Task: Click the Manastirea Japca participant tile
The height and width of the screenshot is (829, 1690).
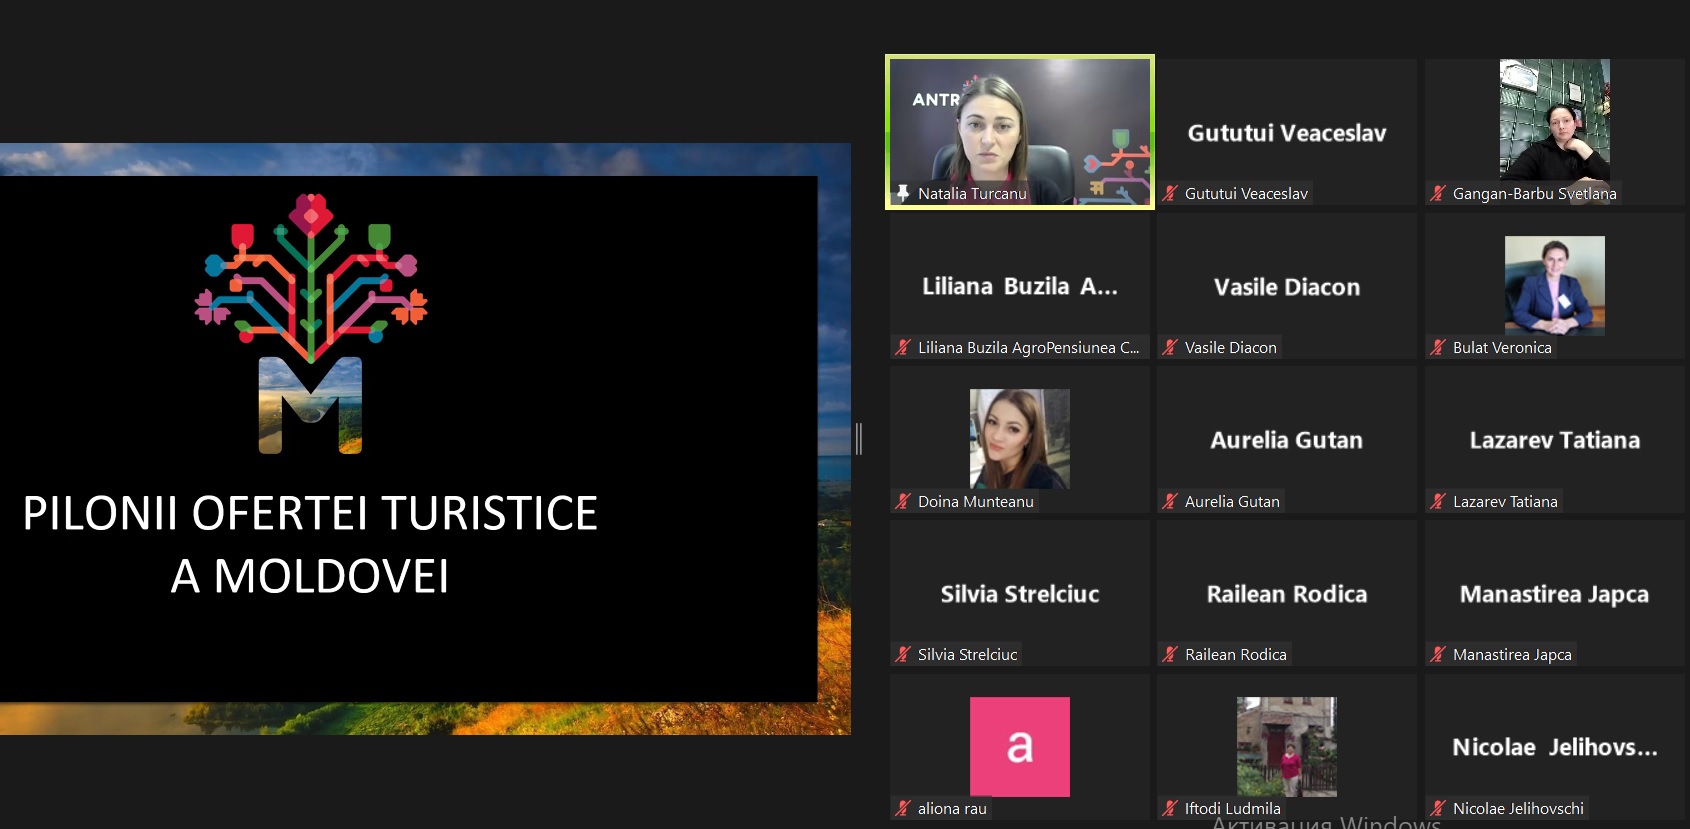Action: 1554,594
